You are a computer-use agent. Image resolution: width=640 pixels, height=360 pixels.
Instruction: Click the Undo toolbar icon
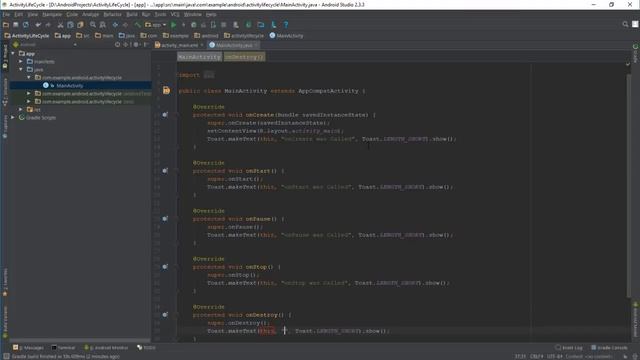38,25
